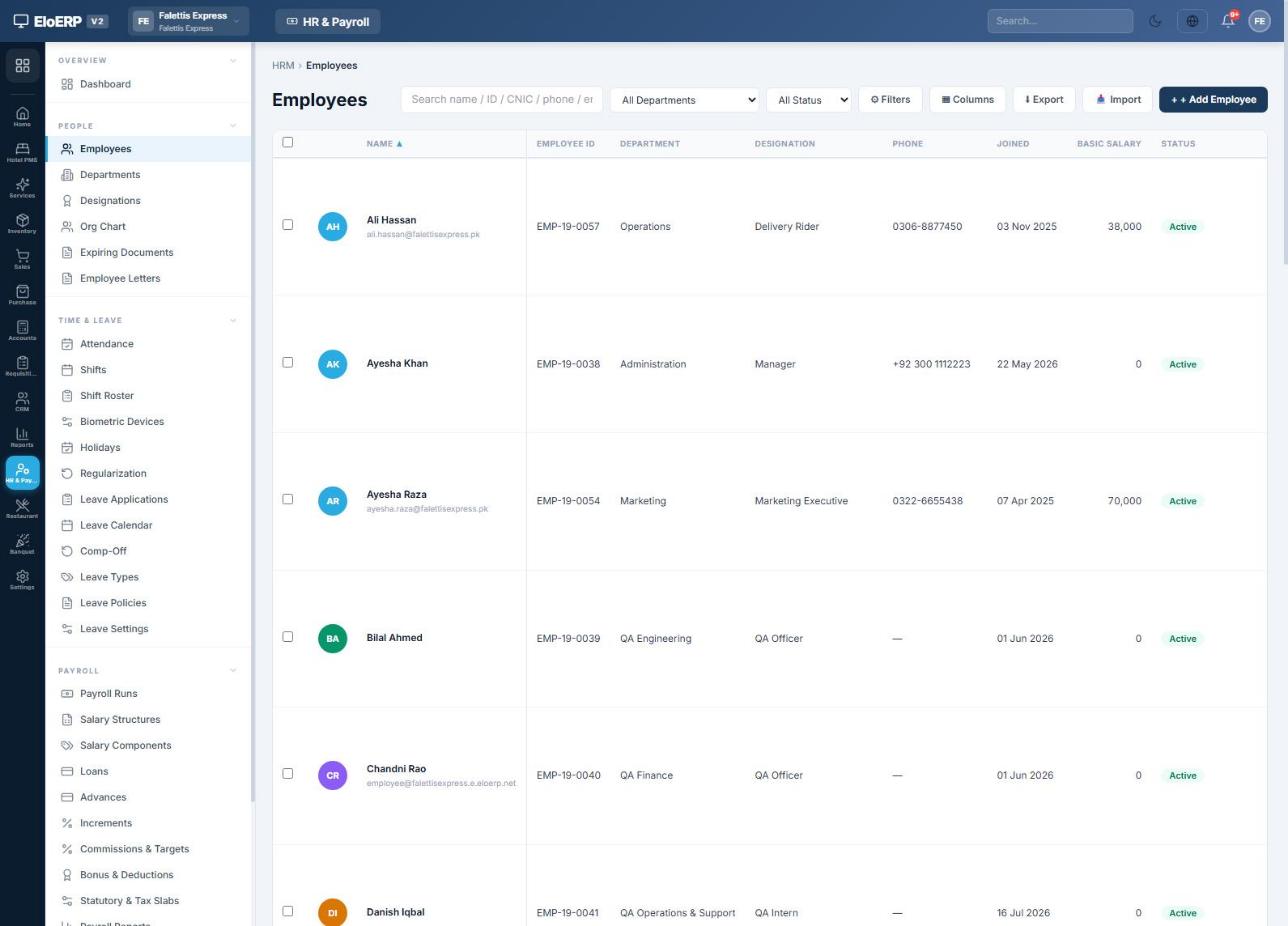Click the Add Employee button
1288x926 pixels.
coord(1213,100)
